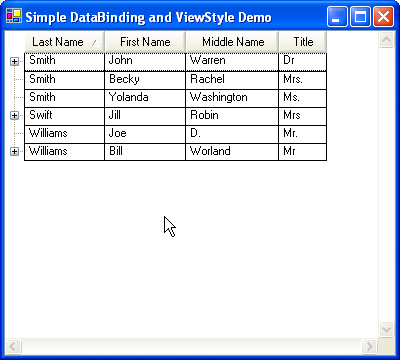Select the cell 'Jill'
Image resolution: width=400 pixels, height=360 pixels.
point(145,116)
